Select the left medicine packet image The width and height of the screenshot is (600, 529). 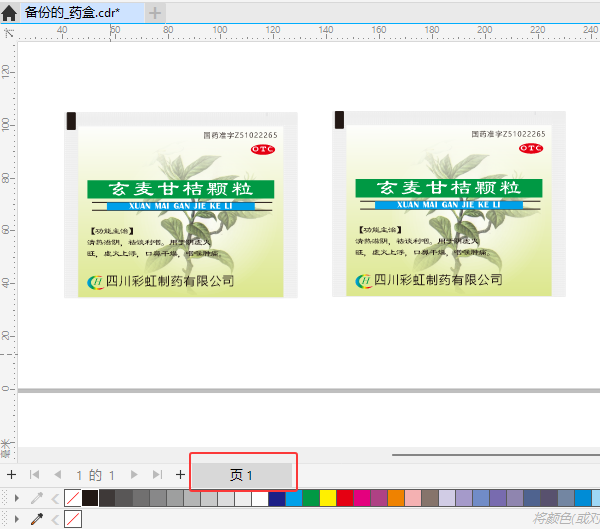(x=181, y=205)
